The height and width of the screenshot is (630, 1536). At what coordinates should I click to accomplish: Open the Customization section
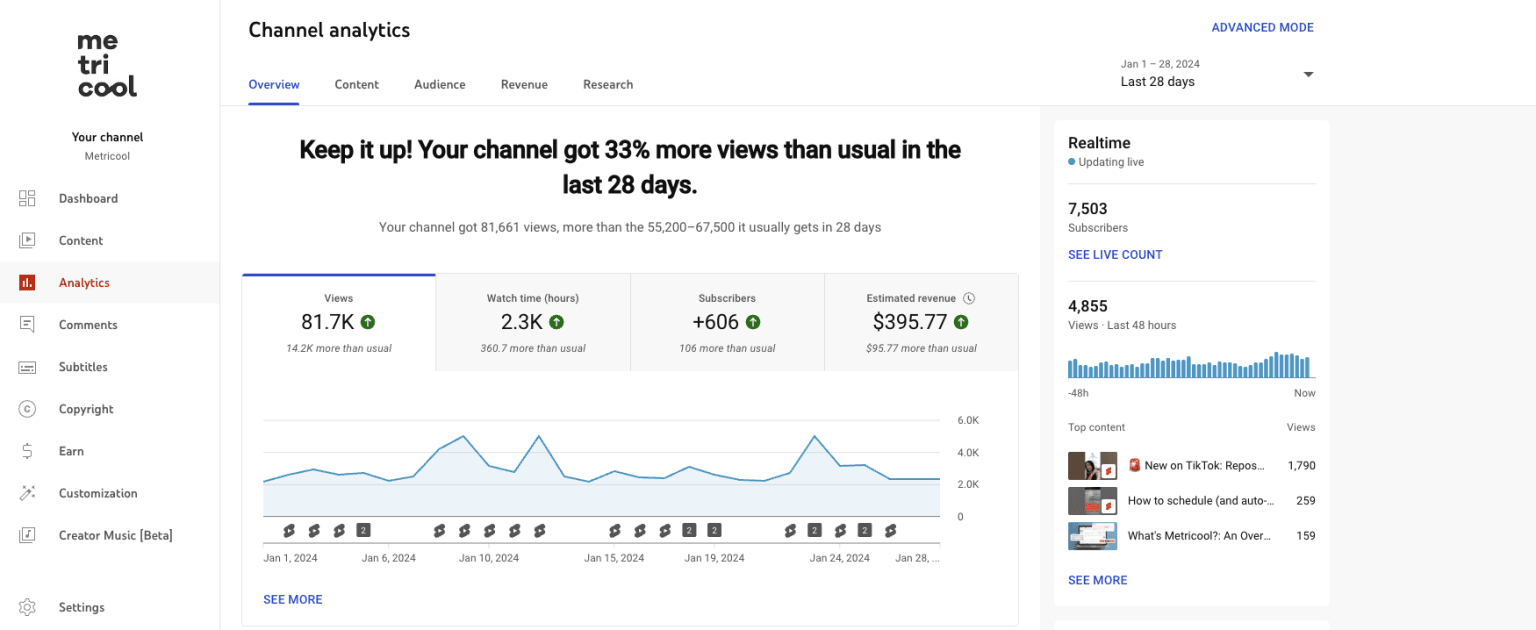[27, 493]
